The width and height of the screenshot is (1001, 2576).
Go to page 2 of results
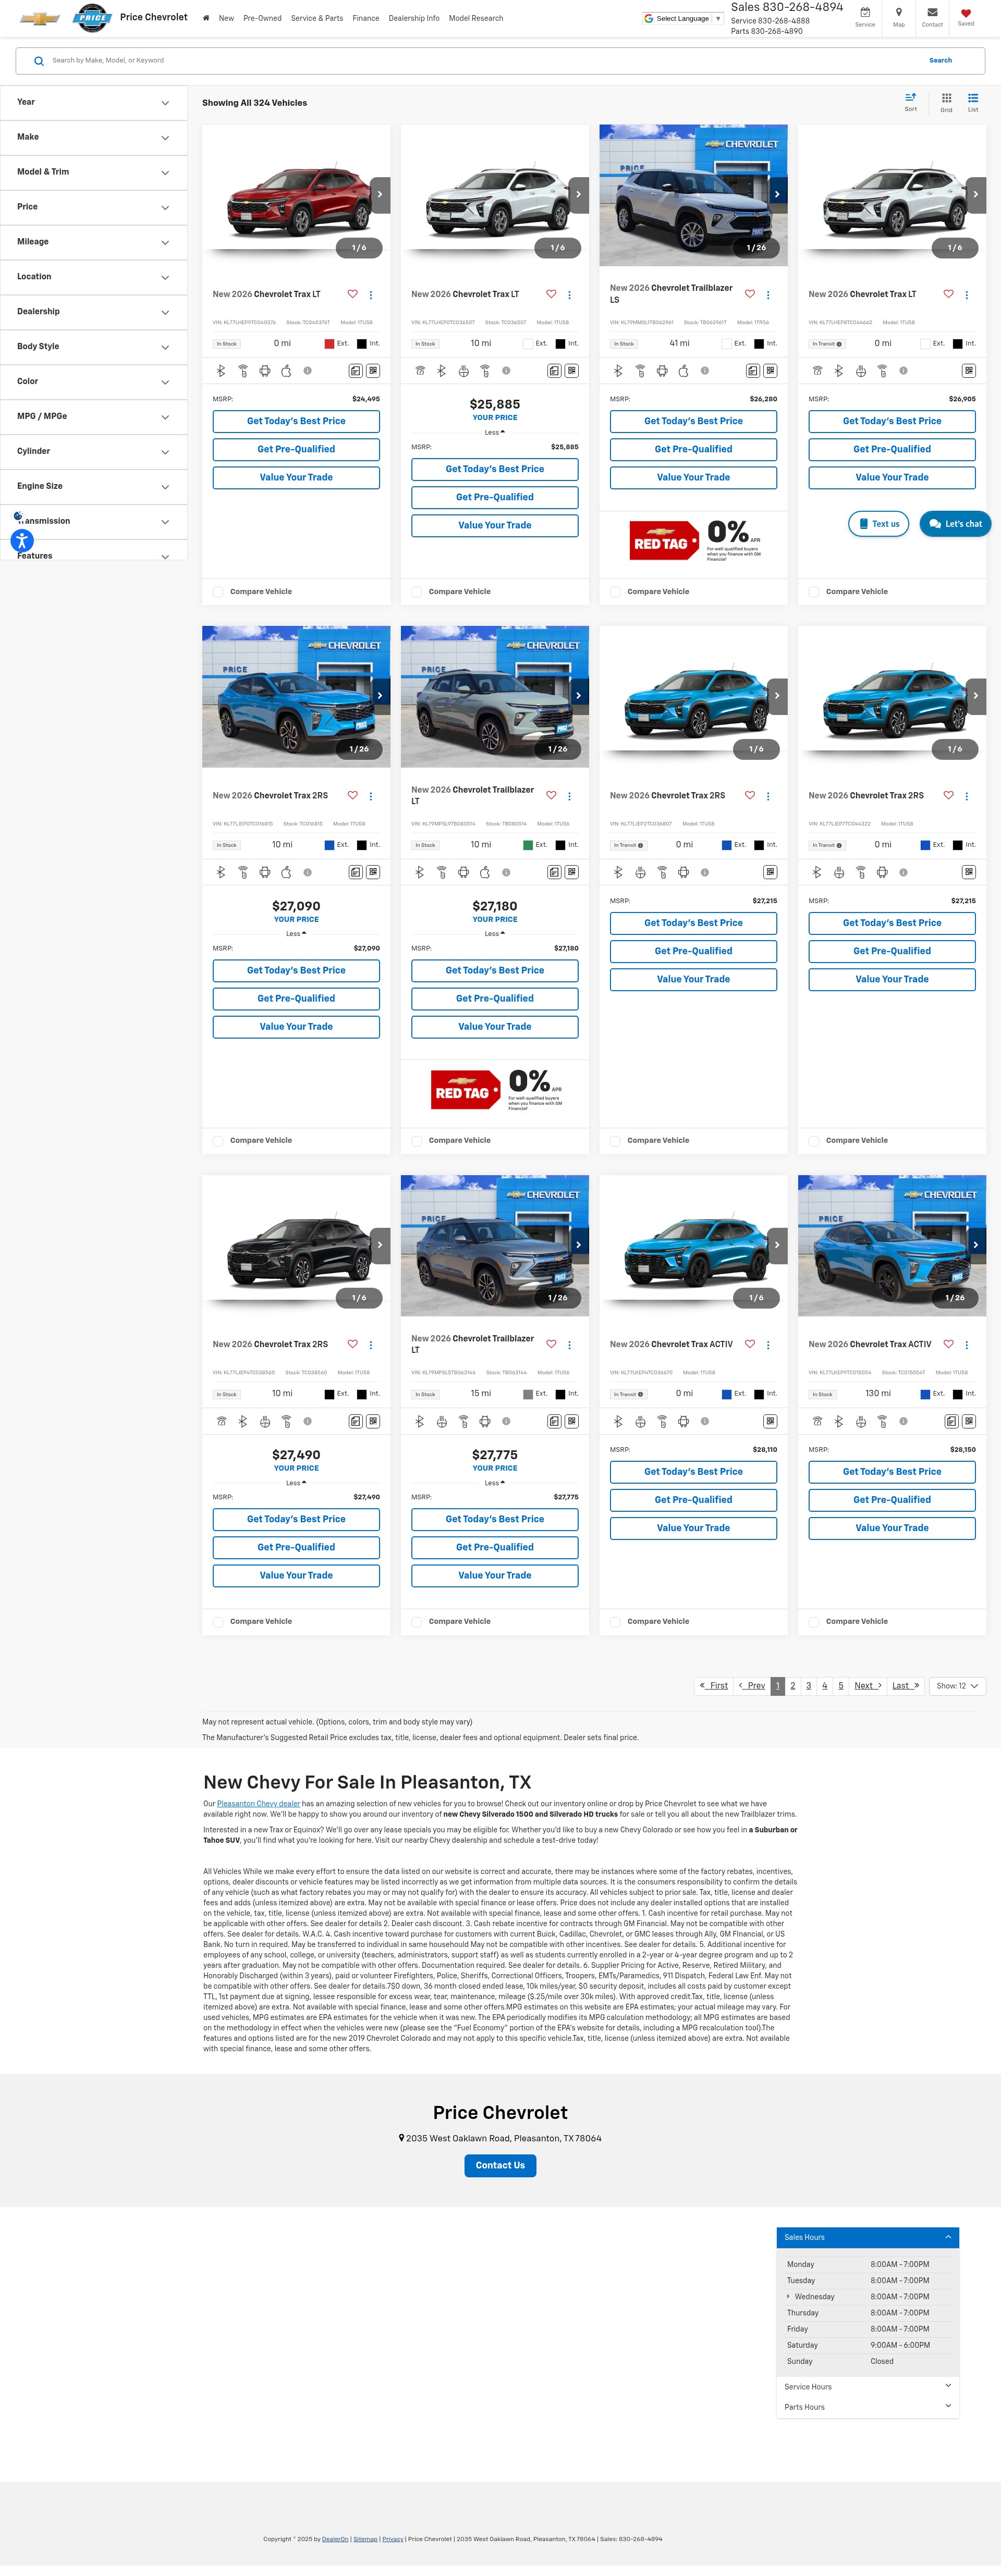pyautogui.click(x=793, y=1686)
